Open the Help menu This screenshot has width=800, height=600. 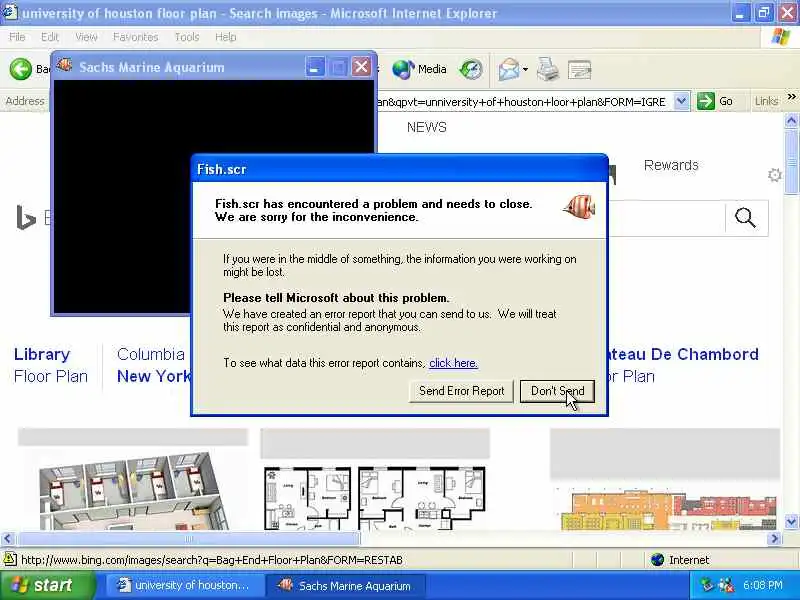(225, 37)
